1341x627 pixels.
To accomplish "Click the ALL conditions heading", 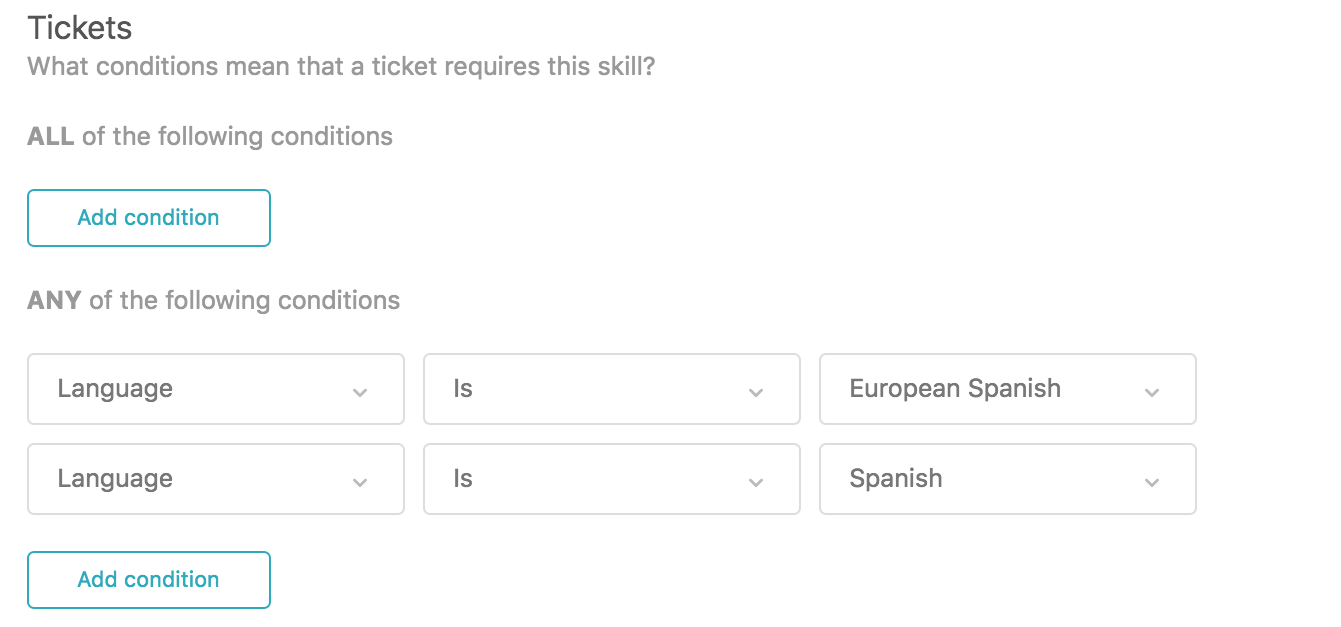I will pos(209,136).
